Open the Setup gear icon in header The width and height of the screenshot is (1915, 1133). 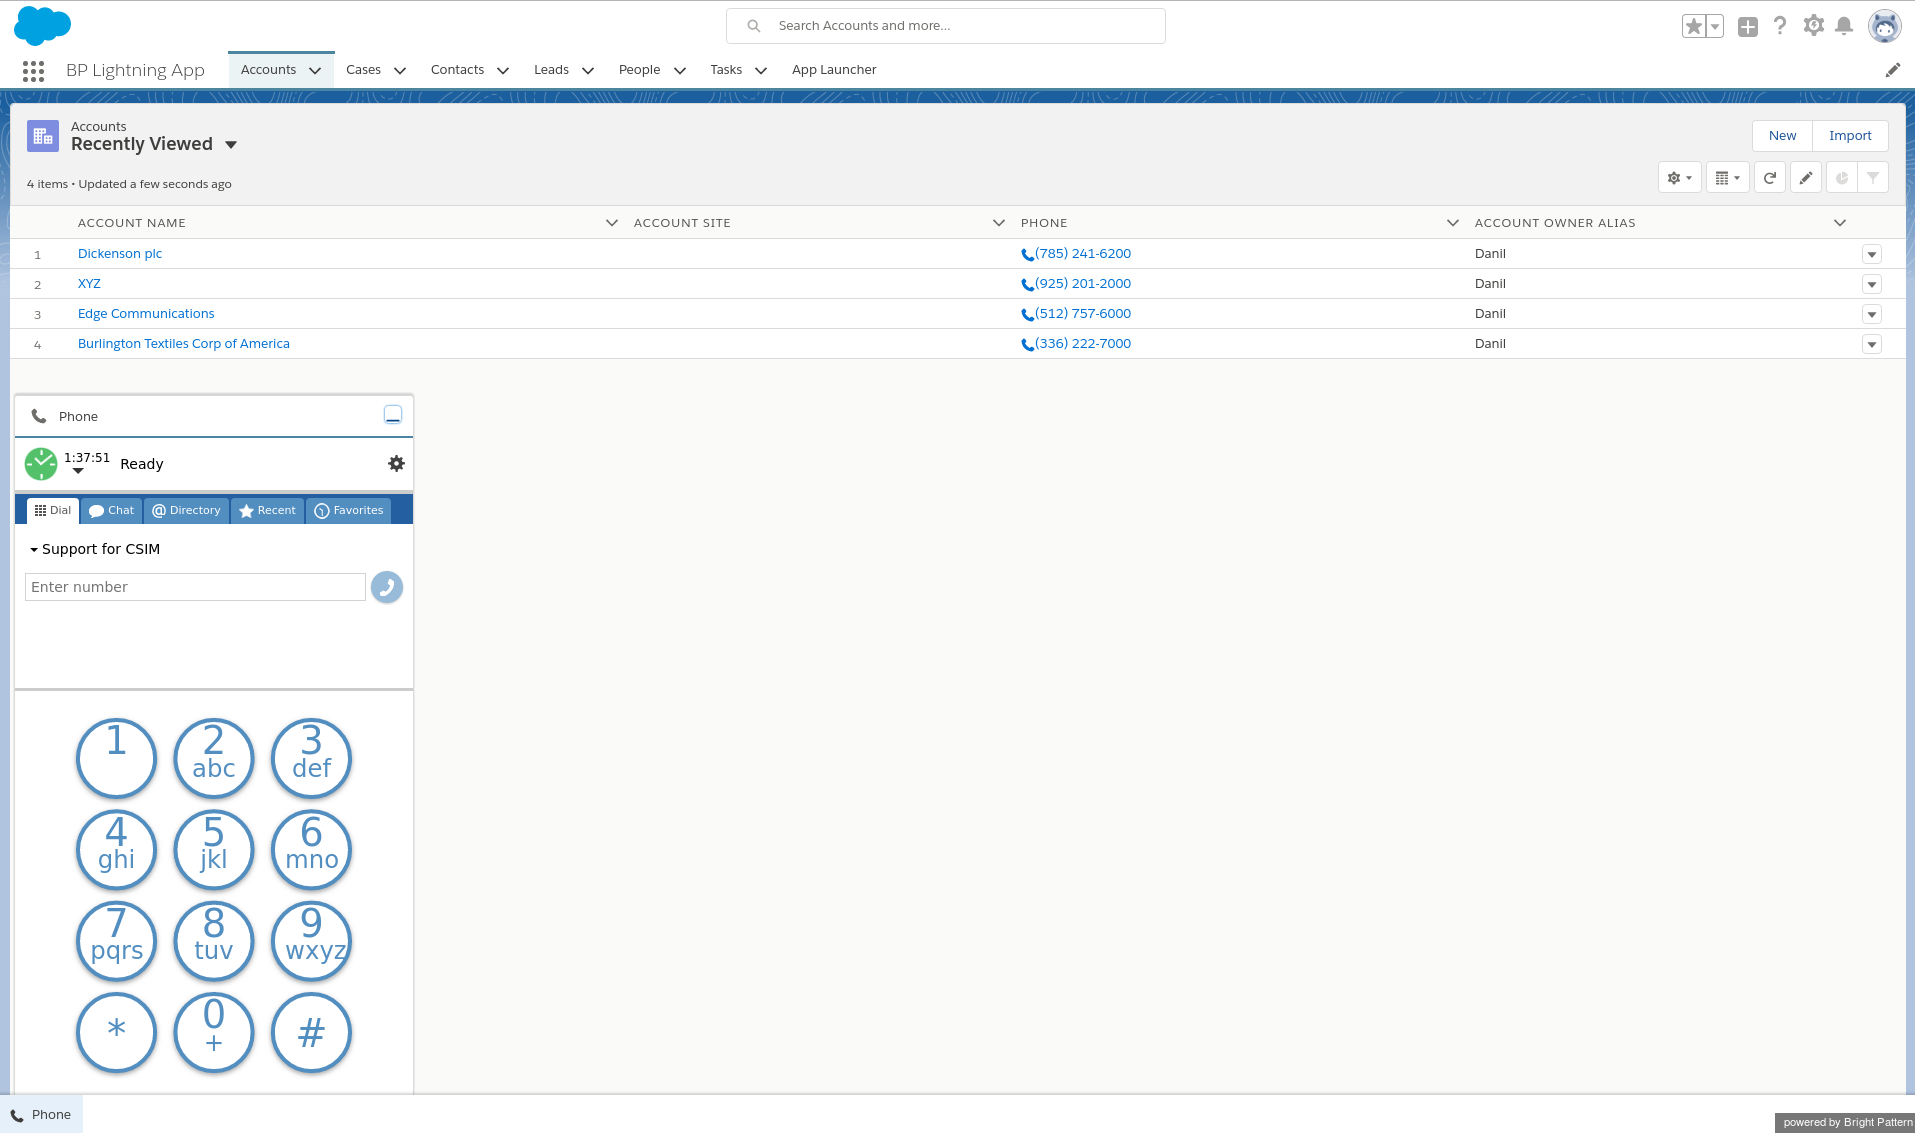pyautogui.click(x=1813, y=26)
